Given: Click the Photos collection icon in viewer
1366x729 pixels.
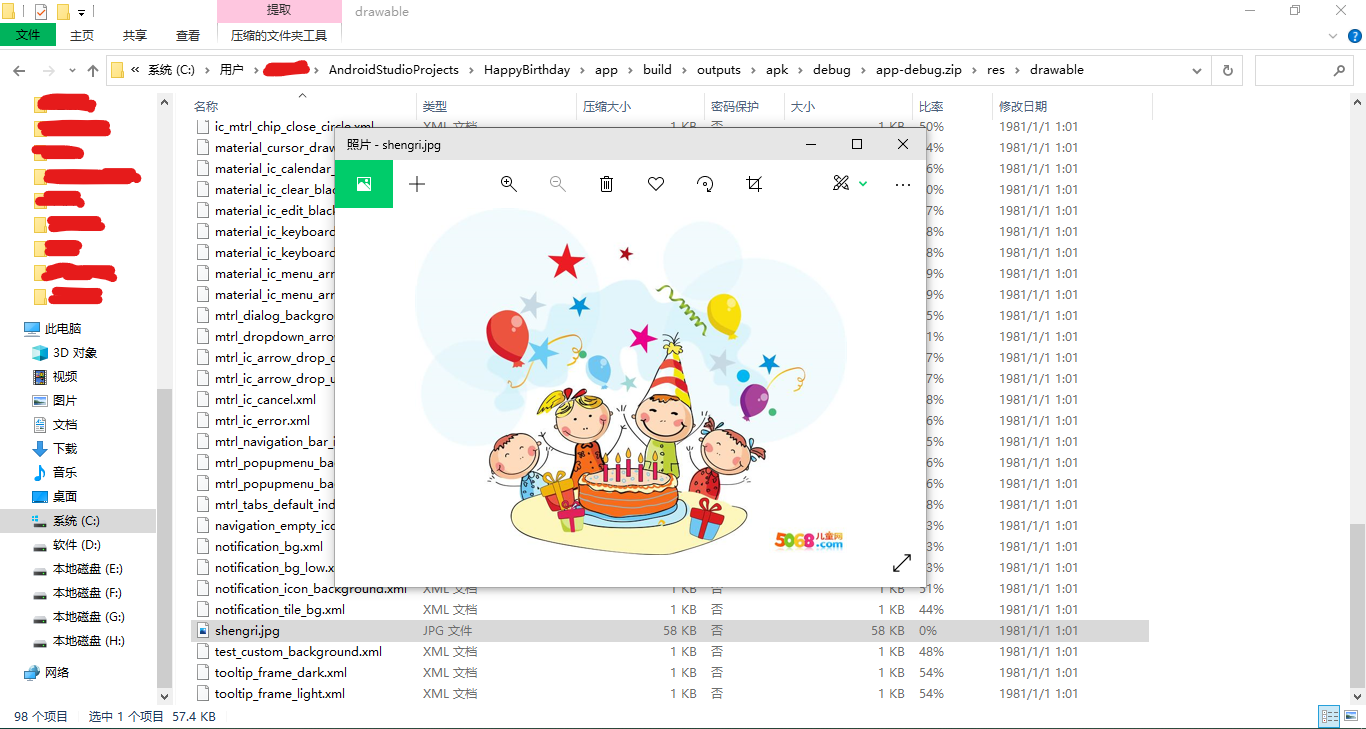Looking at the screenshot, I should [364, 184].
